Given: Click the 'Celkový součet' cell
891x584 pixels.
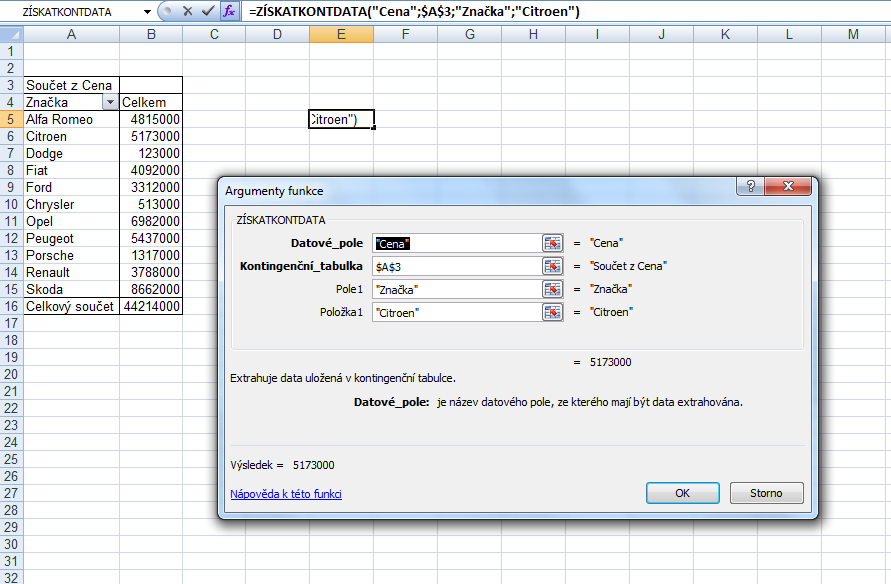Looking at the screenshot, I should (x=72, y=306).
